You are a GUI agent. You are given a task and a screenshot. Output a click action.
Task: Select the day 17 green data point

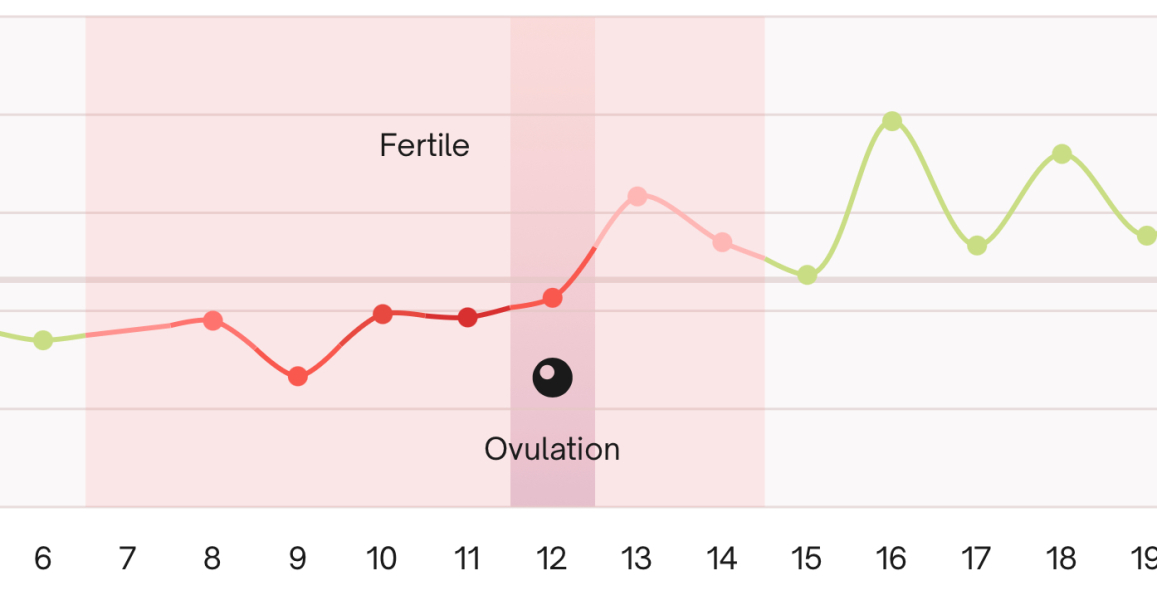(977, 246)
